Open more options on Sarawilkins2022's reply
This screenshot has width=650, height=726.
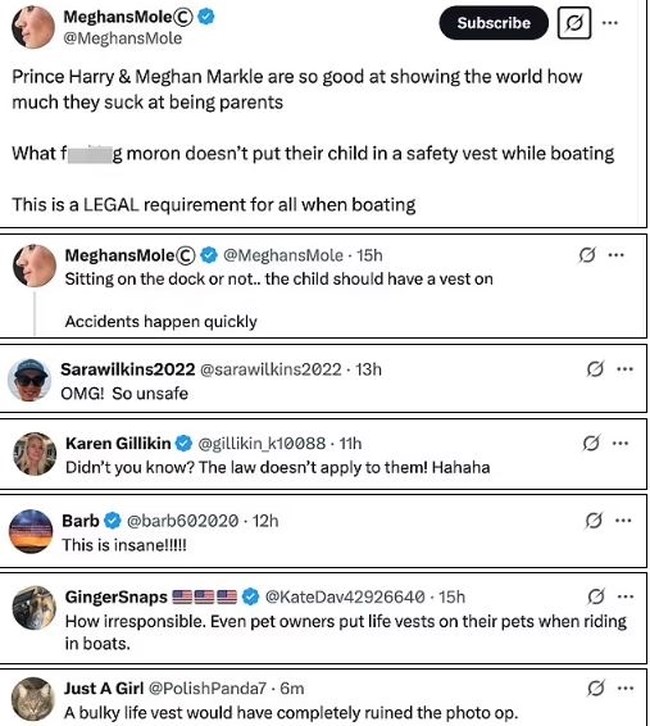(625, 369)
